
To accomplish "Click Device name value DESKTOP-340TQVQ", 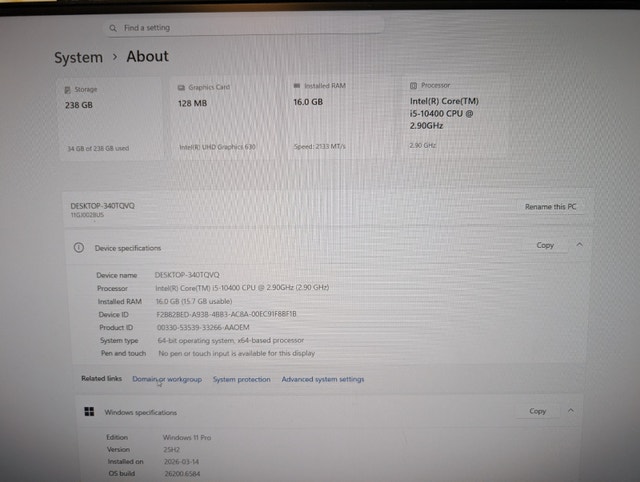I will tap(187, 275).
